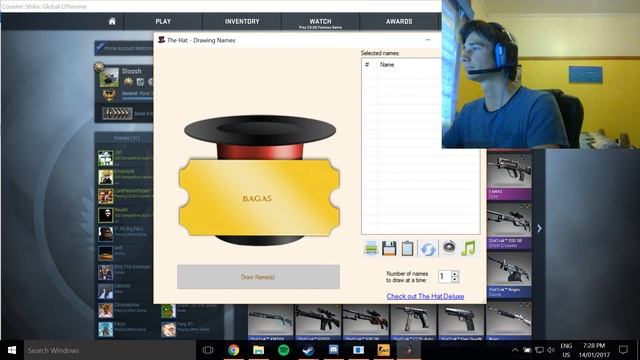Open the WATCH tab in CS:GO
640x360 pixels.
click(320, 21)
